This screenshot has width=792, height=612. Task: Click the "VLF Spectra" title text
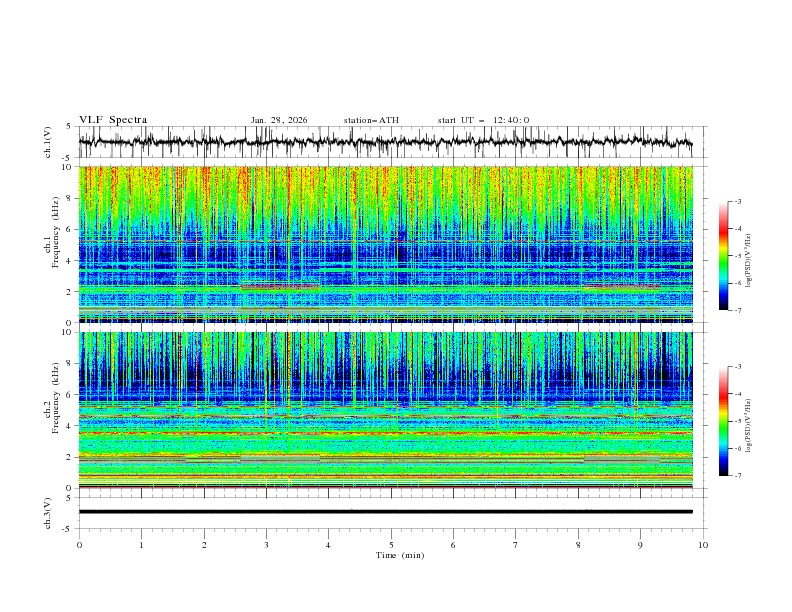point(113,120)
